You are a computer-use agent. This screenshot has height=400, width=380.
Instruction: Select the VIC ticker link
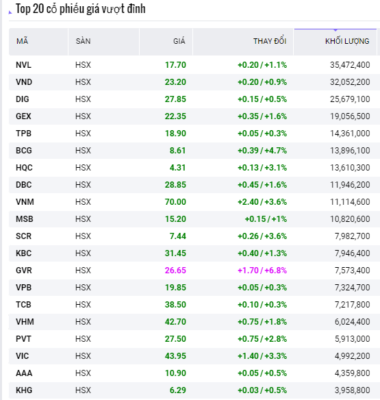coord(22,356)
